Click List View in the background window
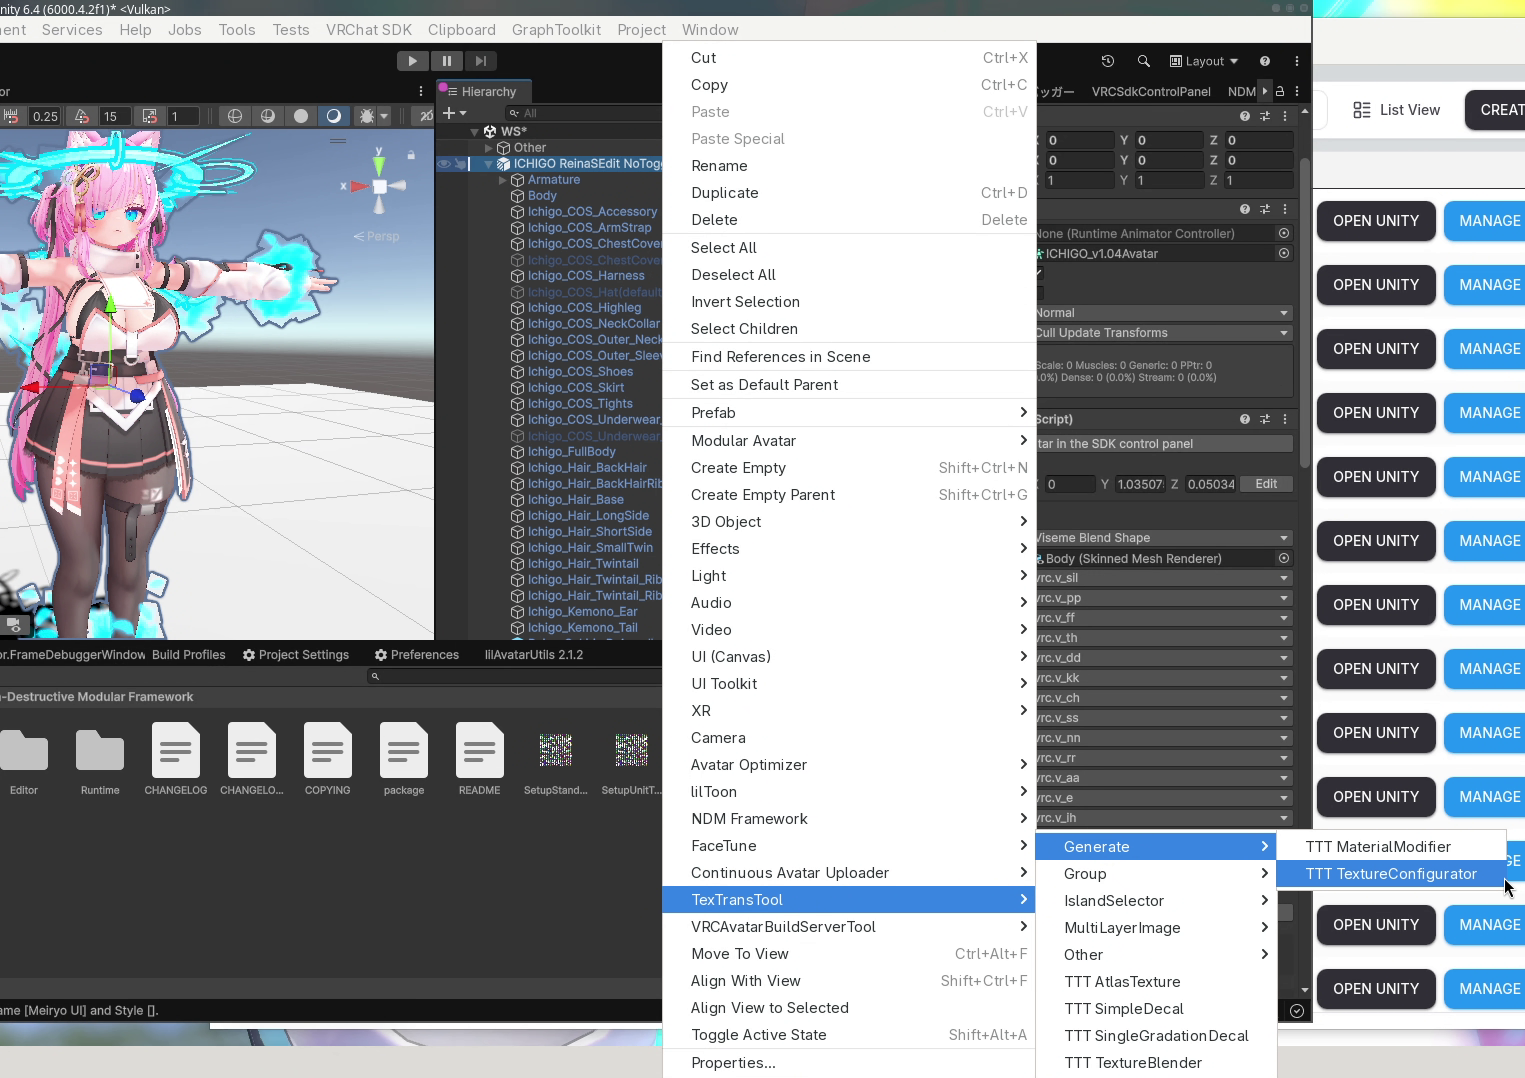1525x1078 pixels. pyautogui.click(x=1397, y=110)
